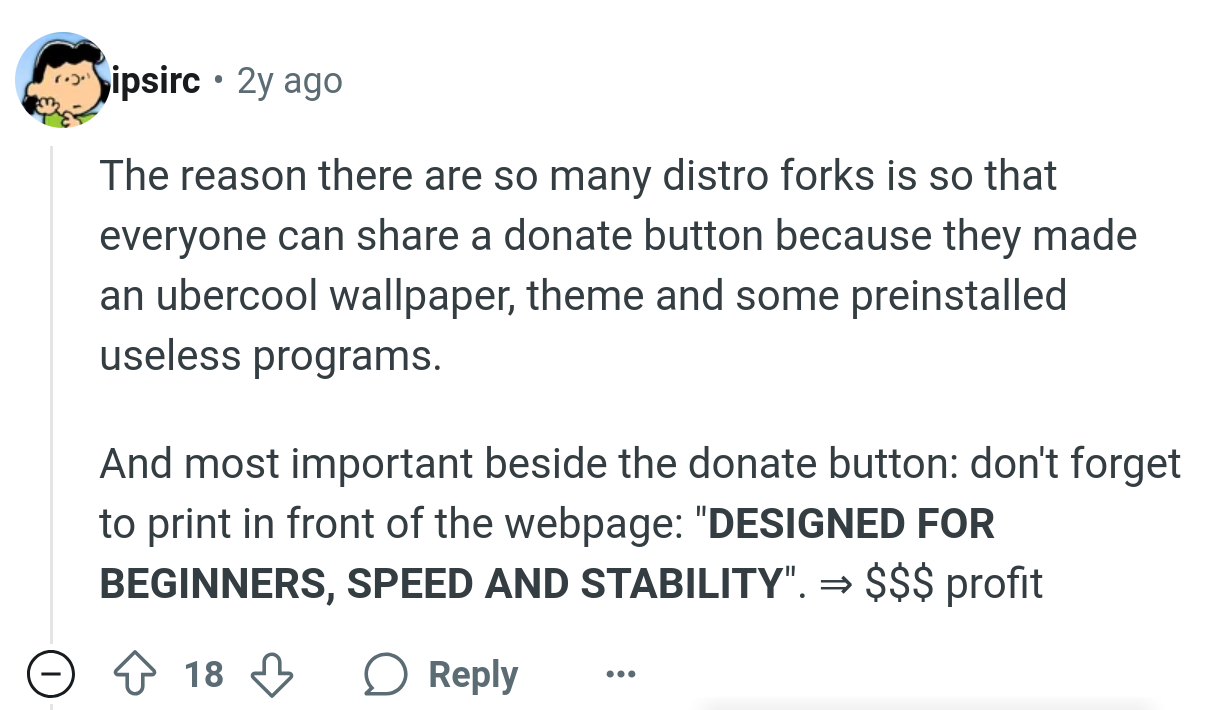Open ipsirc's cartoon avatar image
The height and width of the screenshot is (710, 1229).
coord(64,80)
